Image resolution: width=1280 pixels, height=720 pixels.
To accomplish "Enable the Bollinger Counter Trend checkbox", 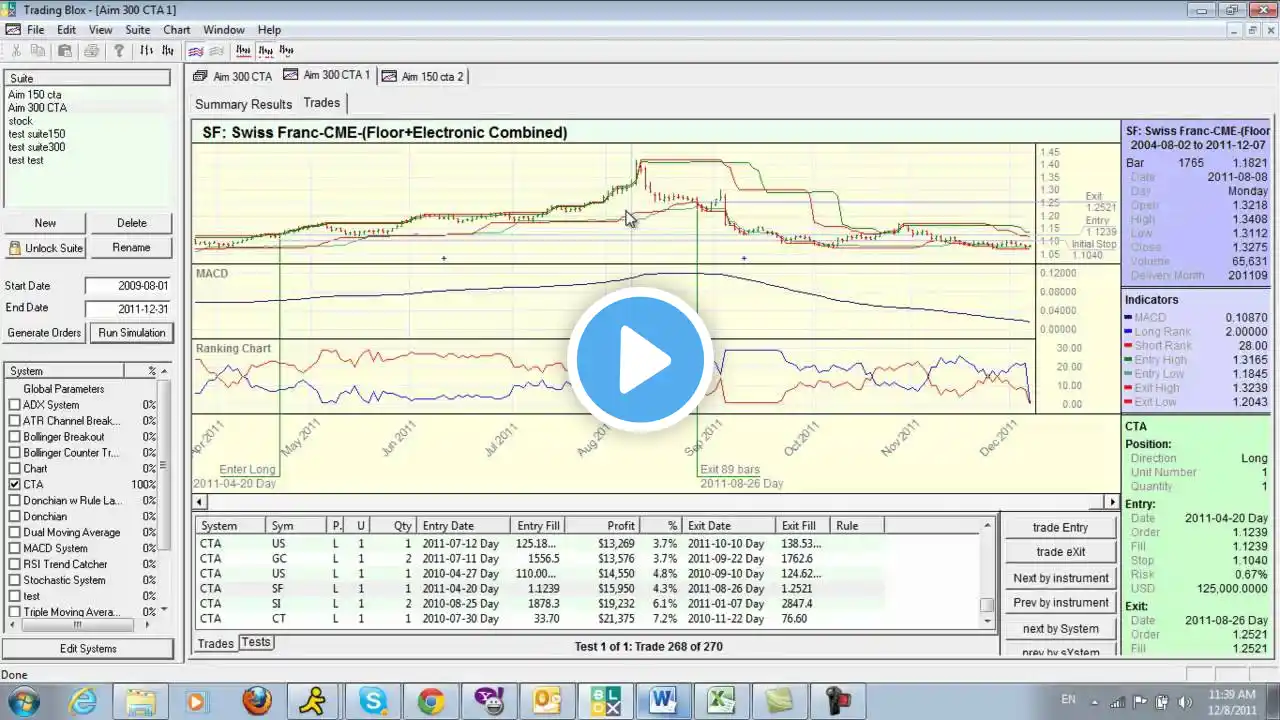I will 14,453.
